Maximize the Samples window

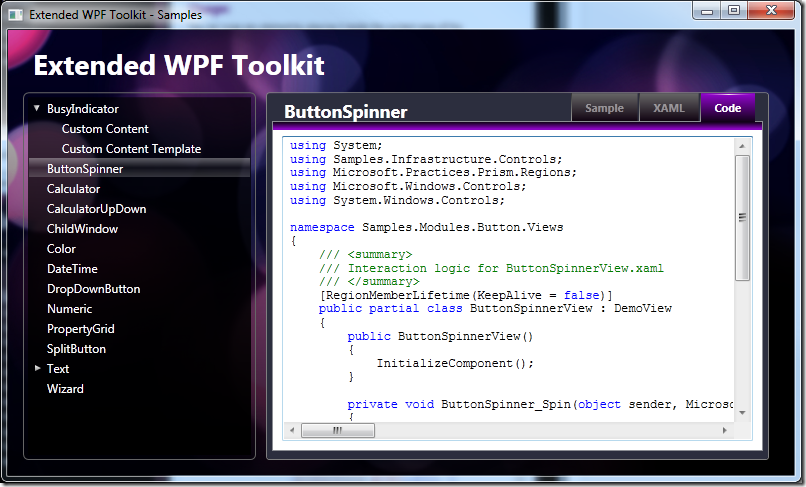pos(734,10)
